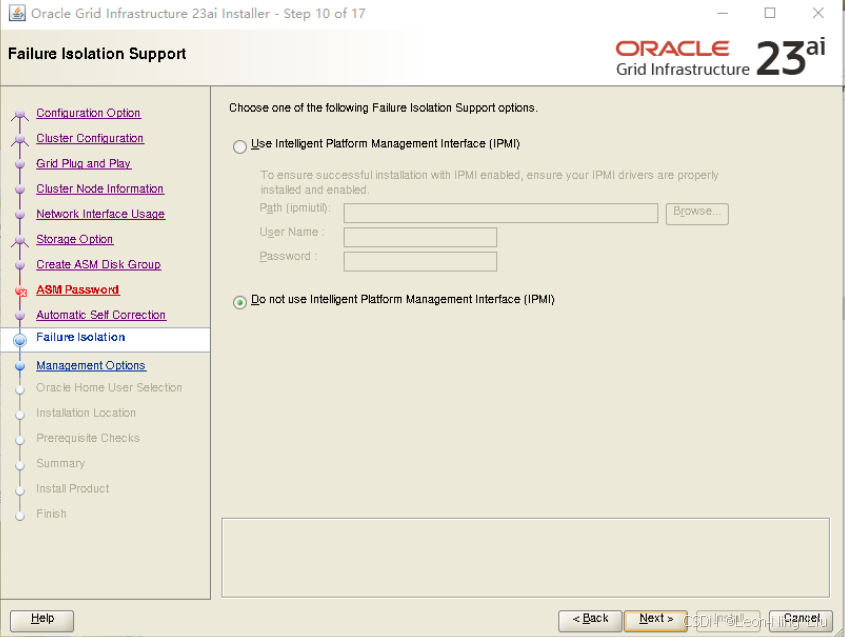The image size is (845, 637).
Task: Open Network Interface Usage step
Action: click(x=100, y=214)
